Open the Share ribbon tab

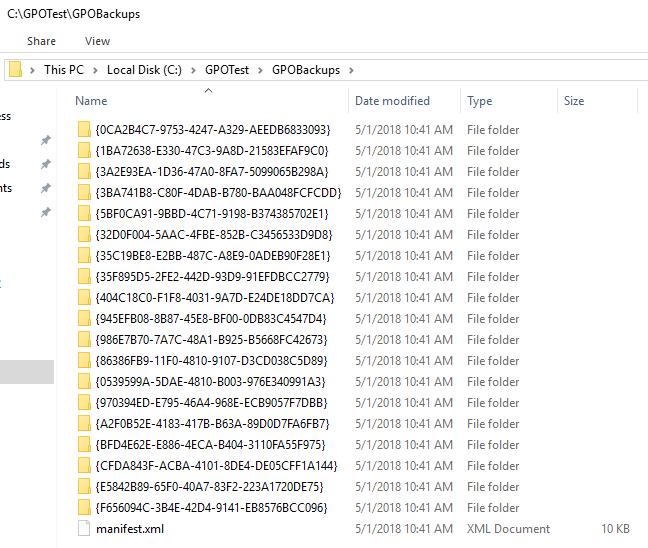coord(41,41)
